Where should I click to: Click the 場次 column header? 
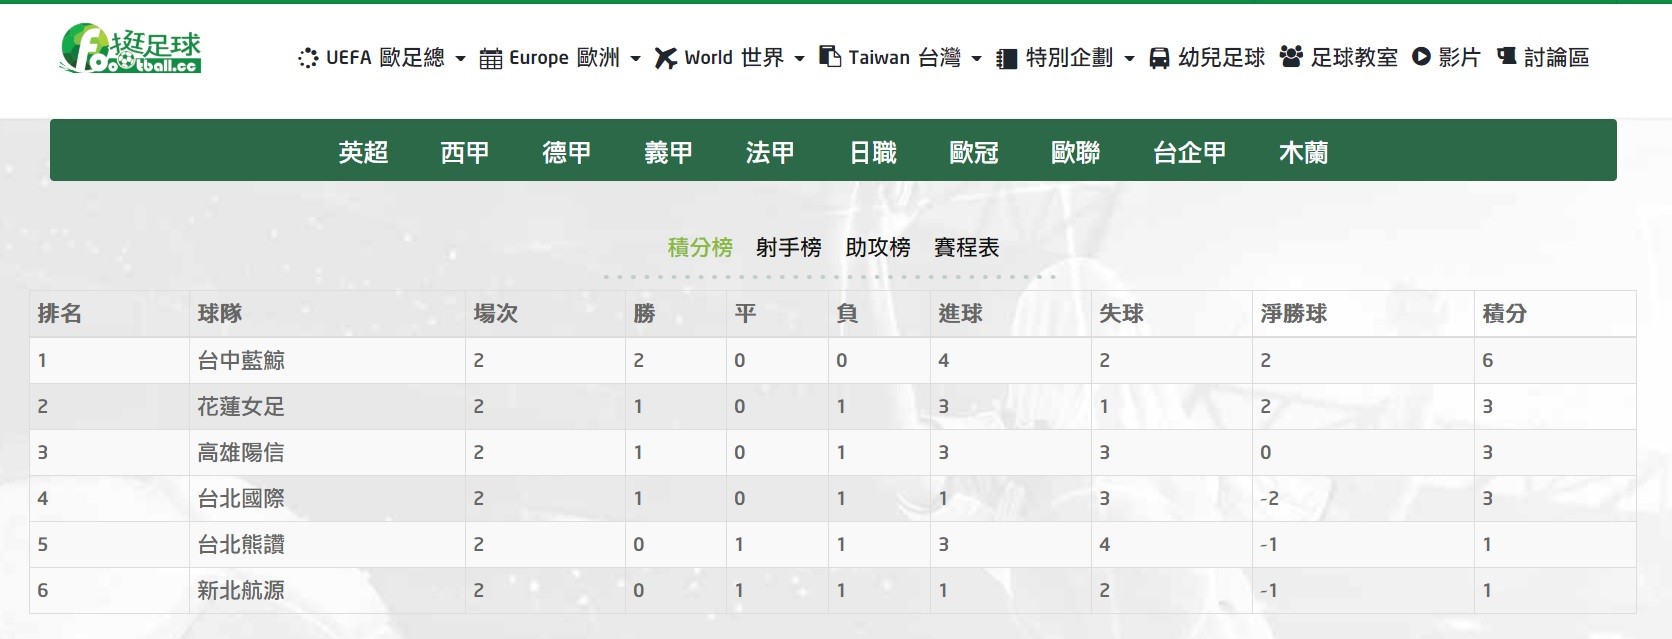click(x=496, y=313)
